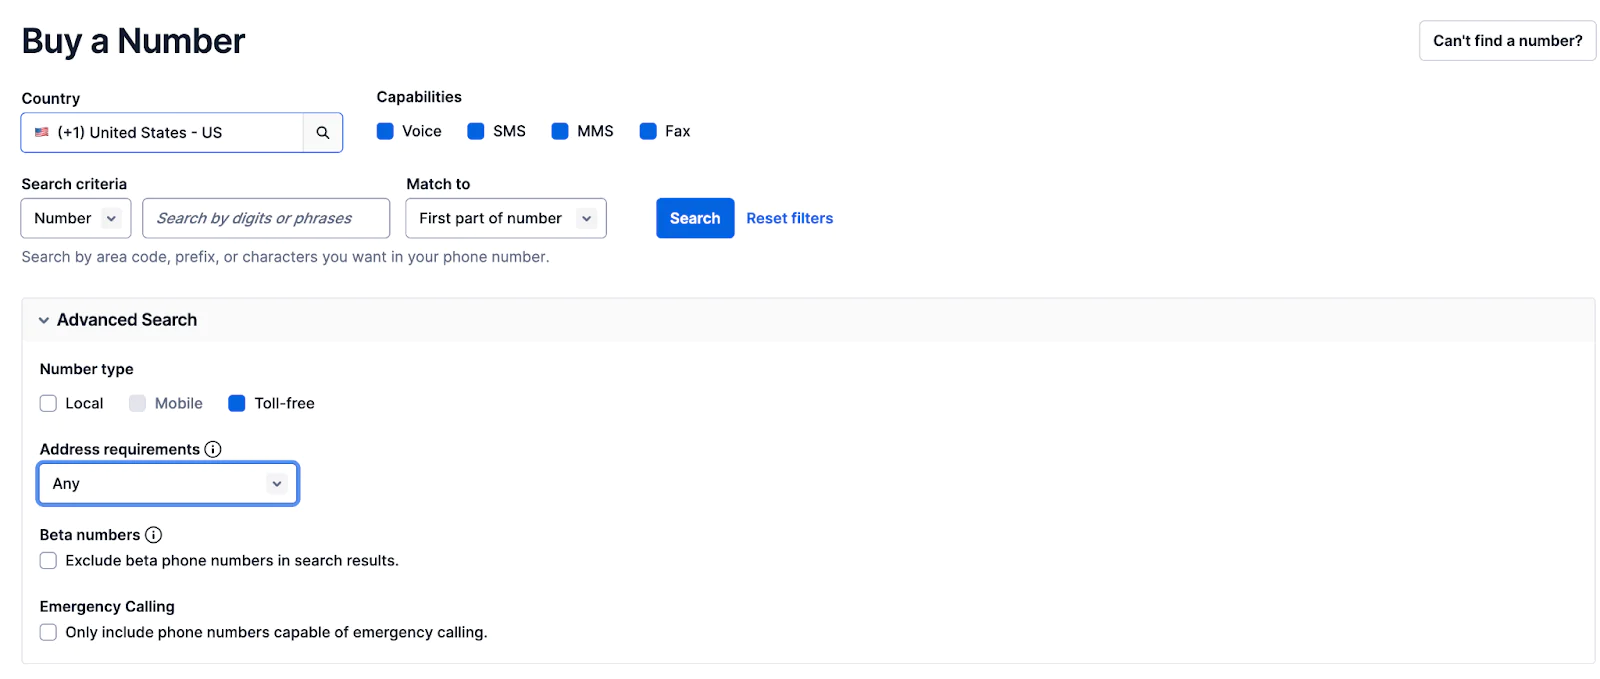Click the Number type label
This screenshot has width=1600, height=679.
click(x=87, y=369)
